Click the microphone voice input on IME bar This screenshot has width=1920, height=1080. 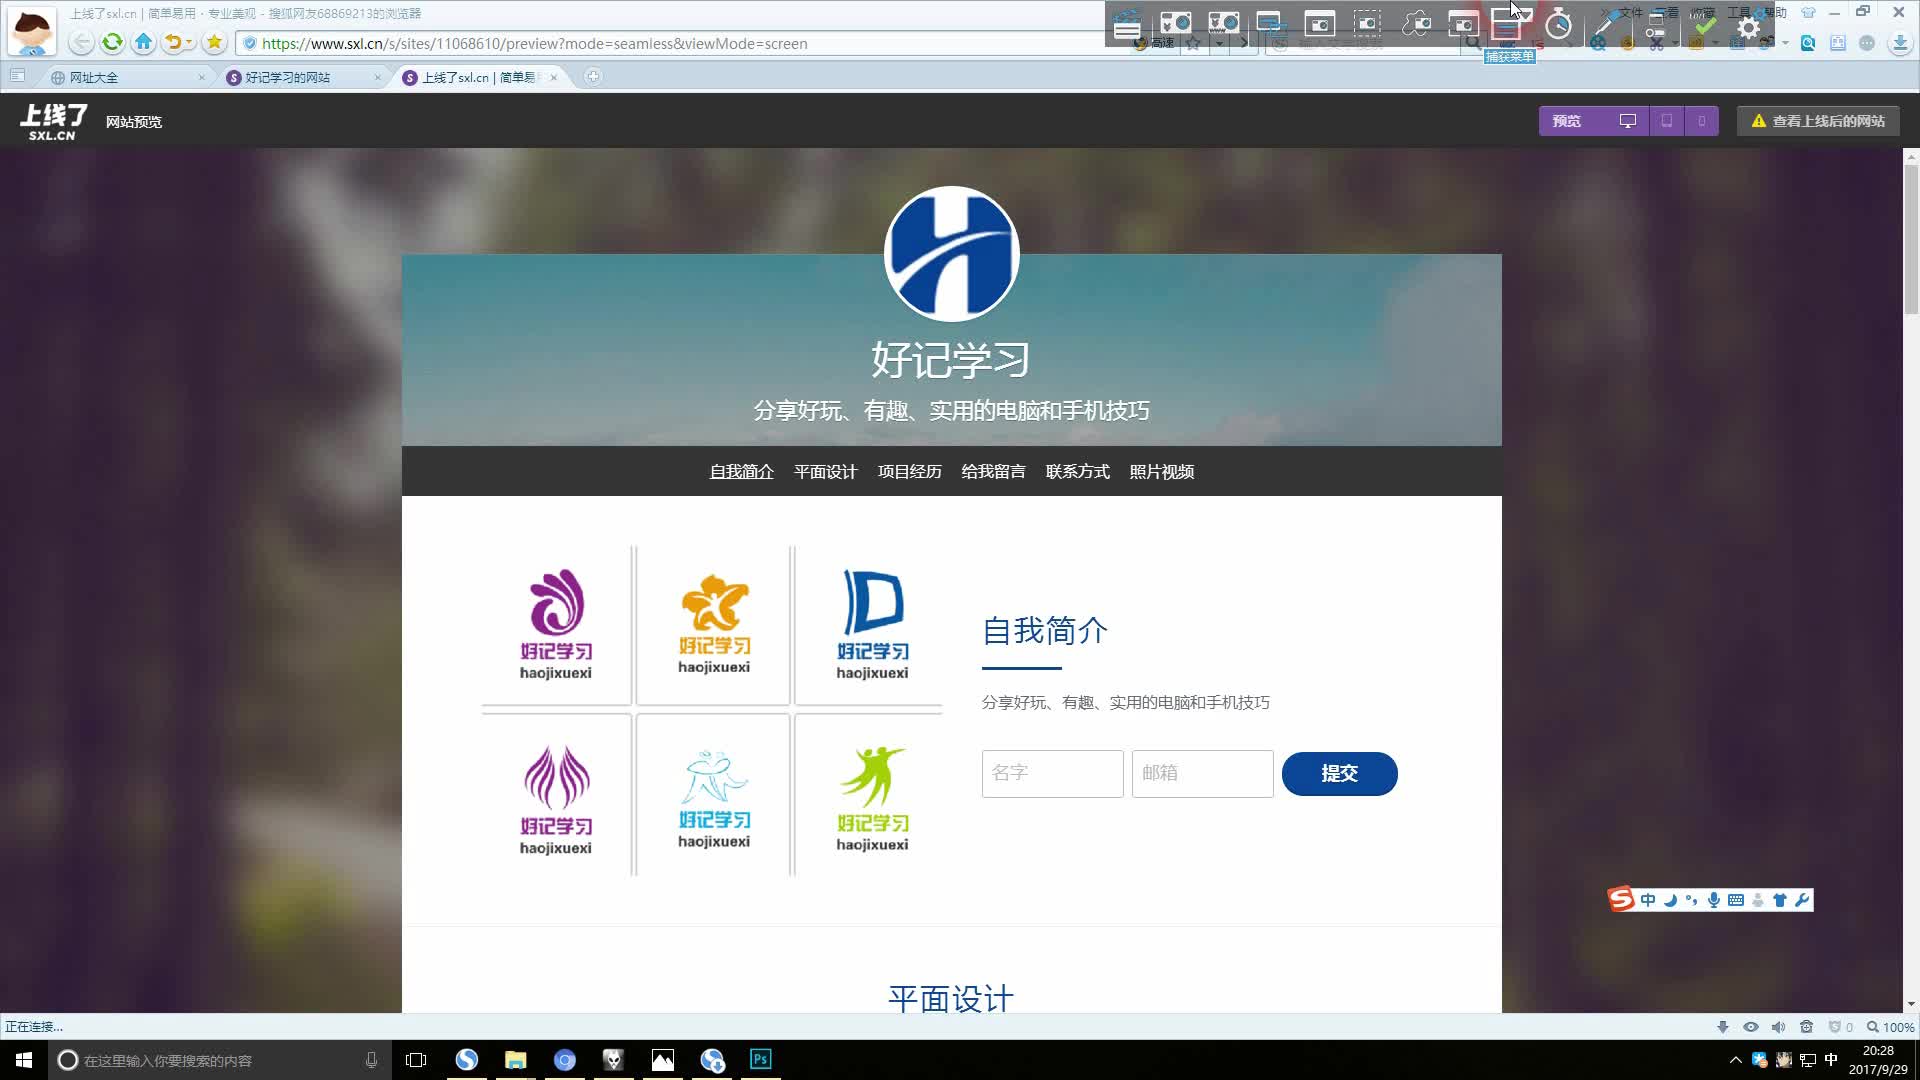pyautogui.click(x=1714, y=900)
